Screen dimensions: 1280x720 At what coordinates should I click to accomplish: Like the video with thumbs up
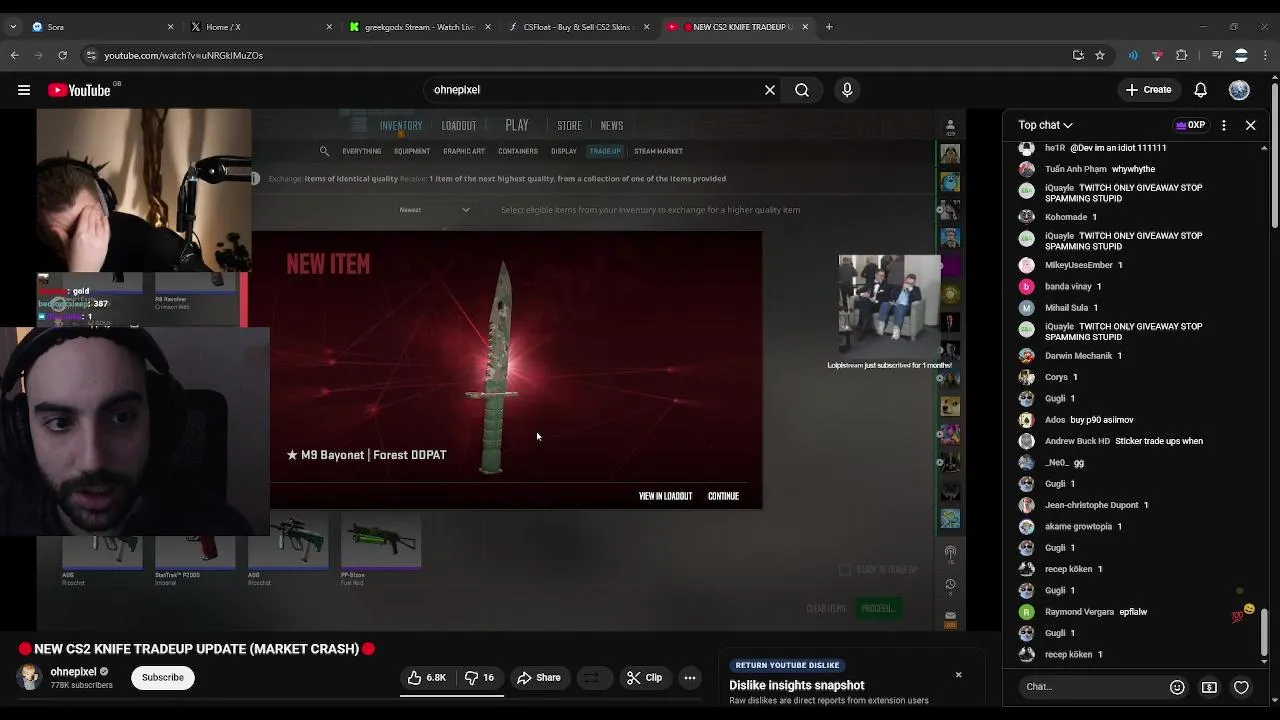pos(426,678)
